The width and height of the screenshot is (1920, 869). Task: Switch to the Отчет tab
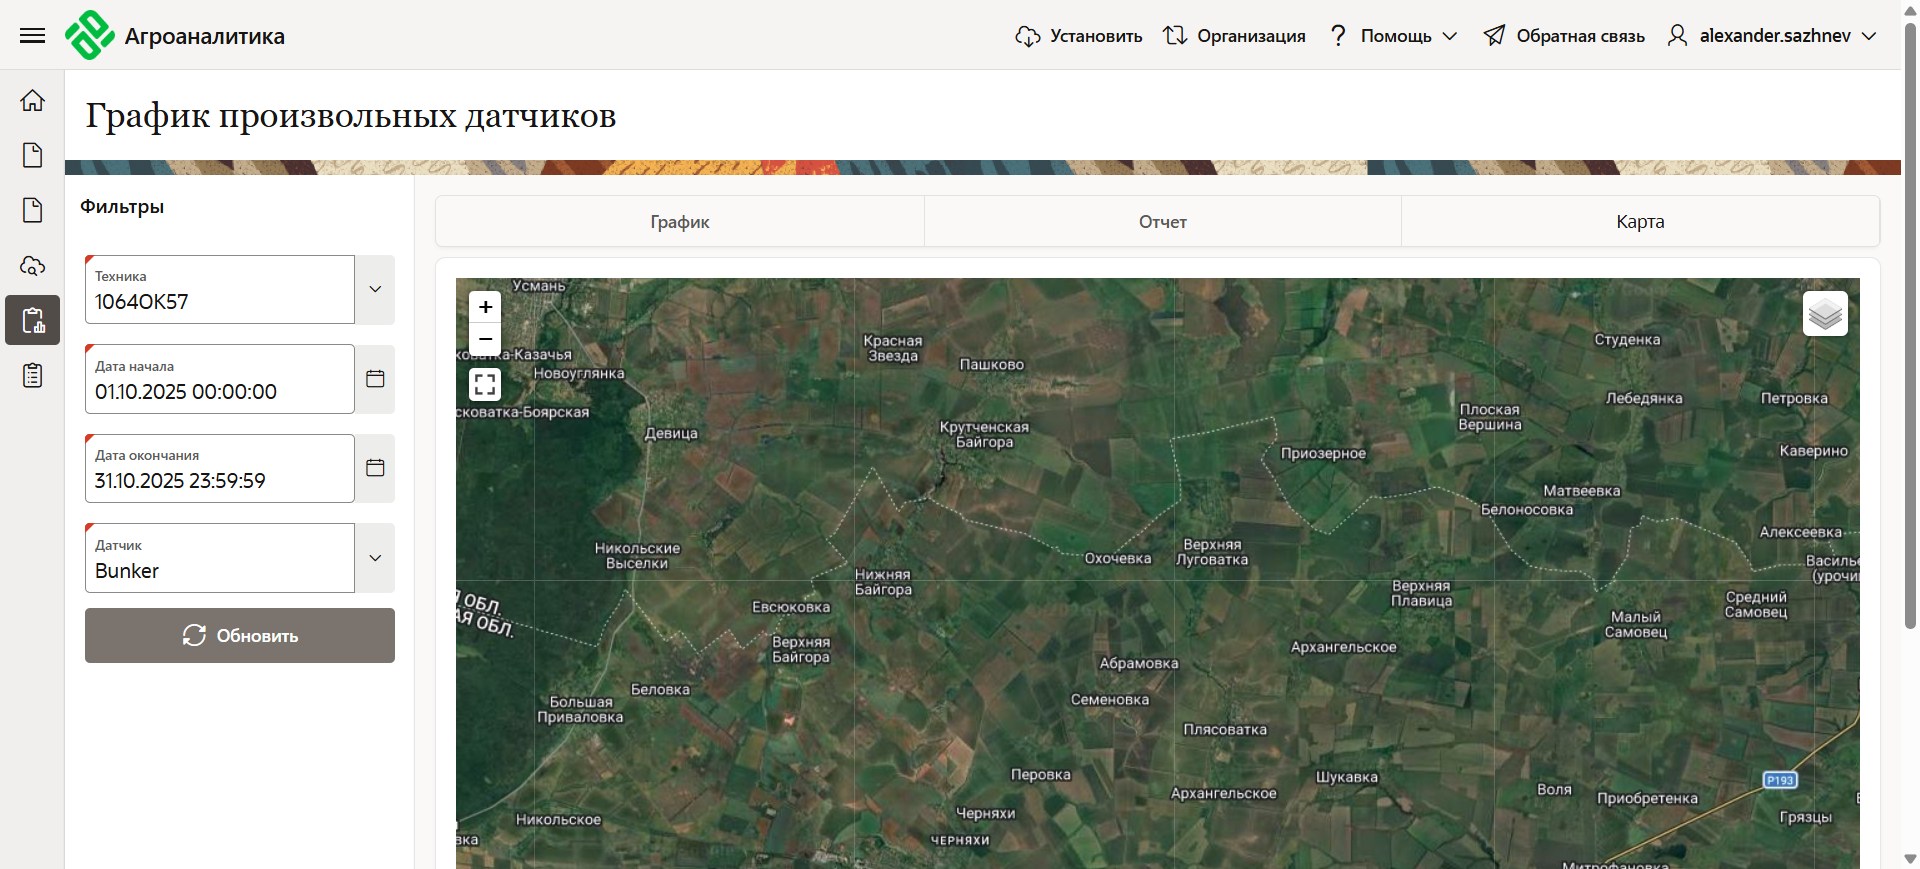pos(1162,222)
